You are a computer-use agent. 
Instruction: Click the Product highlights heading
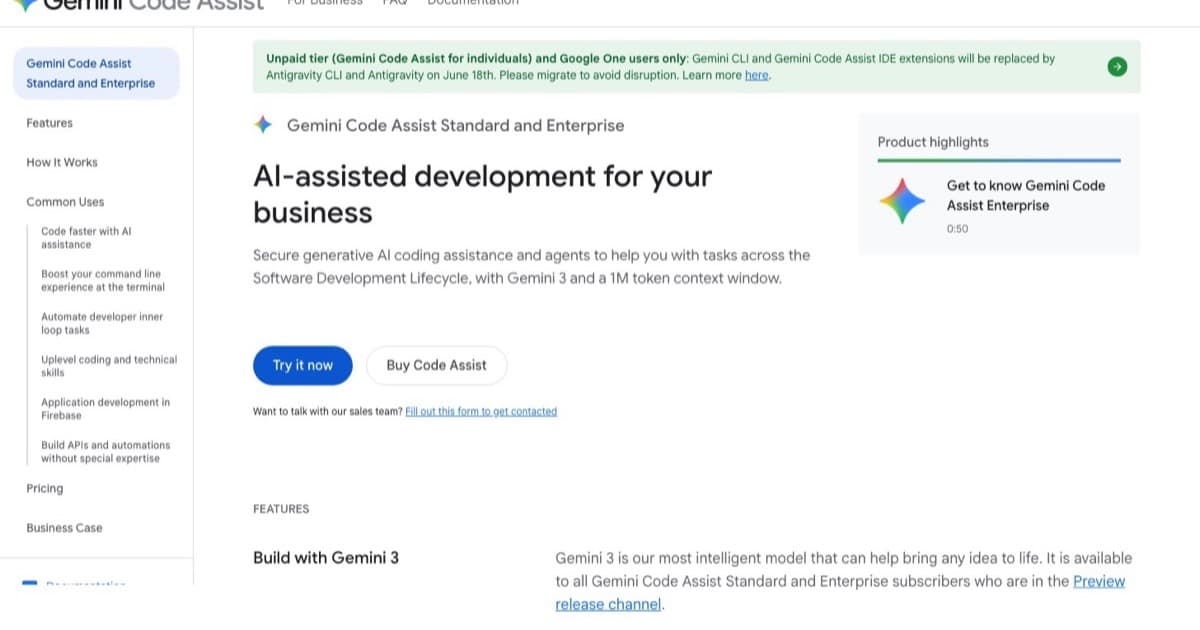pyautogui.click(x=933, y=142)
